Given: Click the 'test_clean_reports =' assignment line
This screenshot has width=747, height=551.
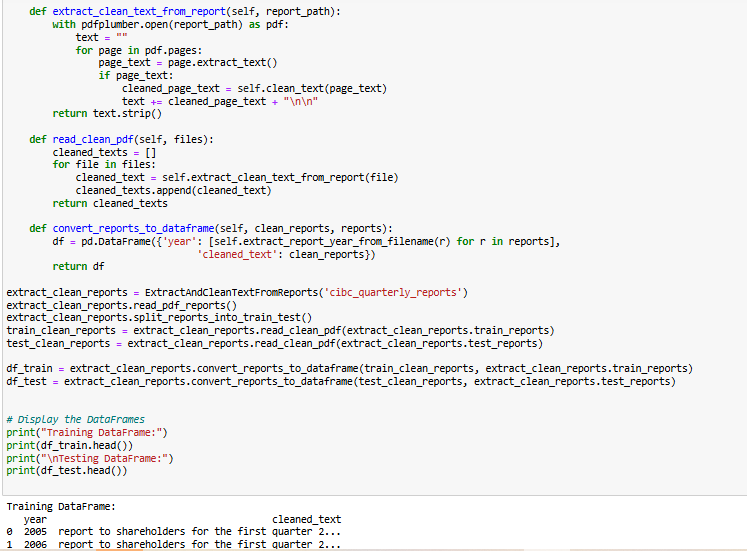Looking at the screenshot, I should pos(274,343).
